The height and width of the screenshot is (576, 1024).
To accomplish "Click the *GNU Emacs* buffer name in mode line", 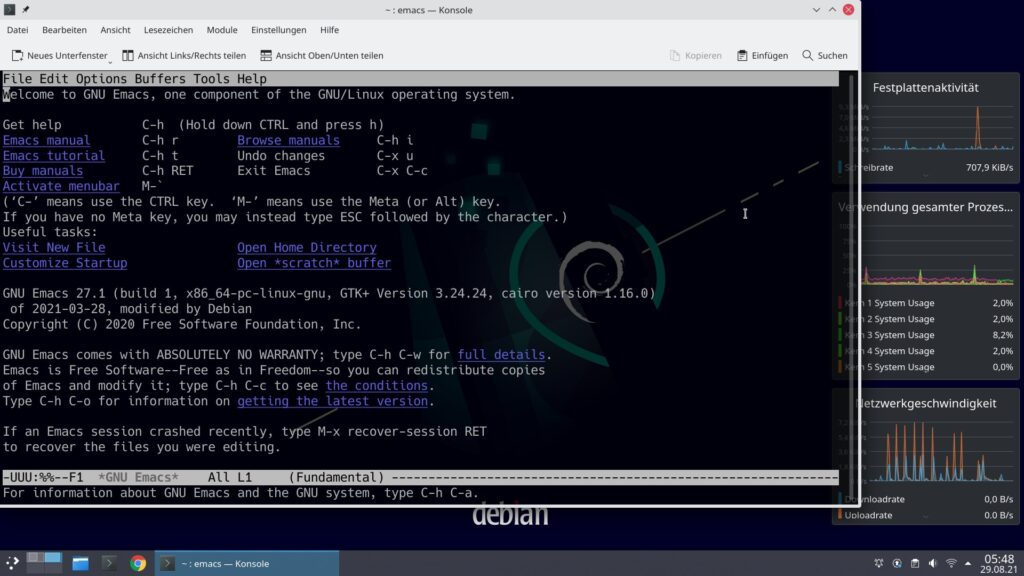I will (x=138, y=477).
